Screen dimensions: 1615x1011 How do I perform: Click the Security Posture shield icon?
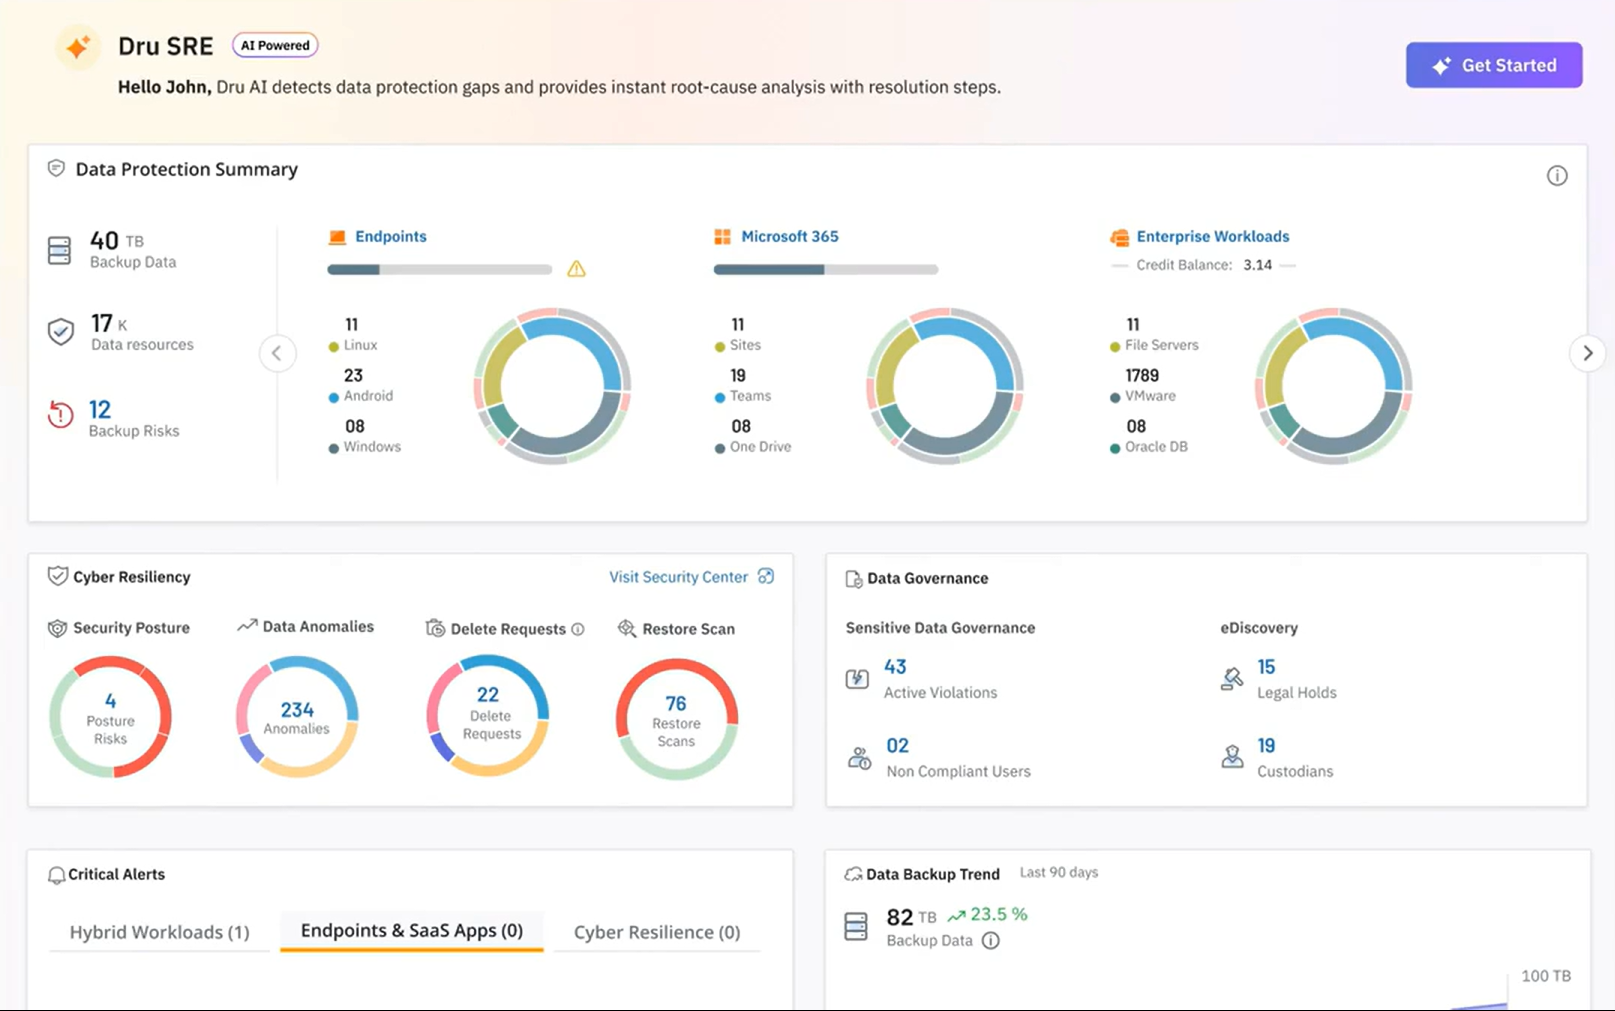(x=58, y=628)
